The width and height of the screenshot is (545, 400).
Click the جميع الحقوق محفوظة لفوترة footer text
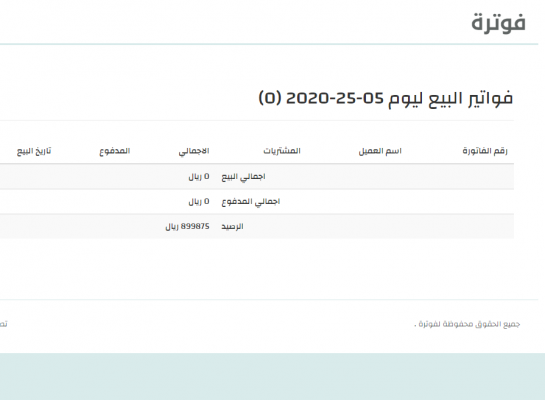[x=467, y=324]
